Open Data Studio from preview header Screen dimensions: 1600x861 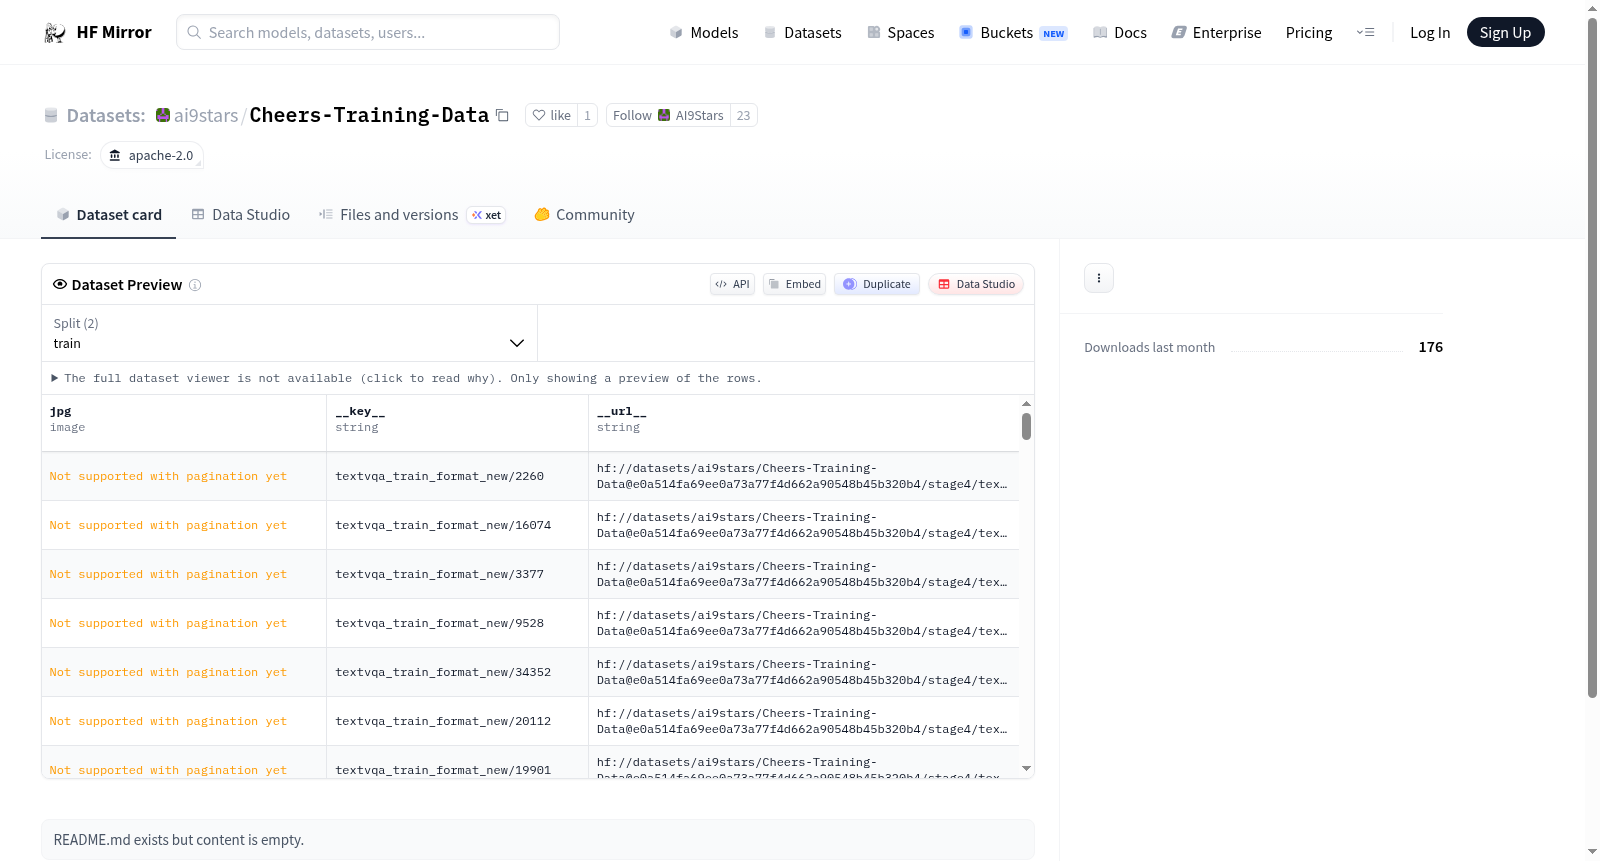[x=976, y=285]
